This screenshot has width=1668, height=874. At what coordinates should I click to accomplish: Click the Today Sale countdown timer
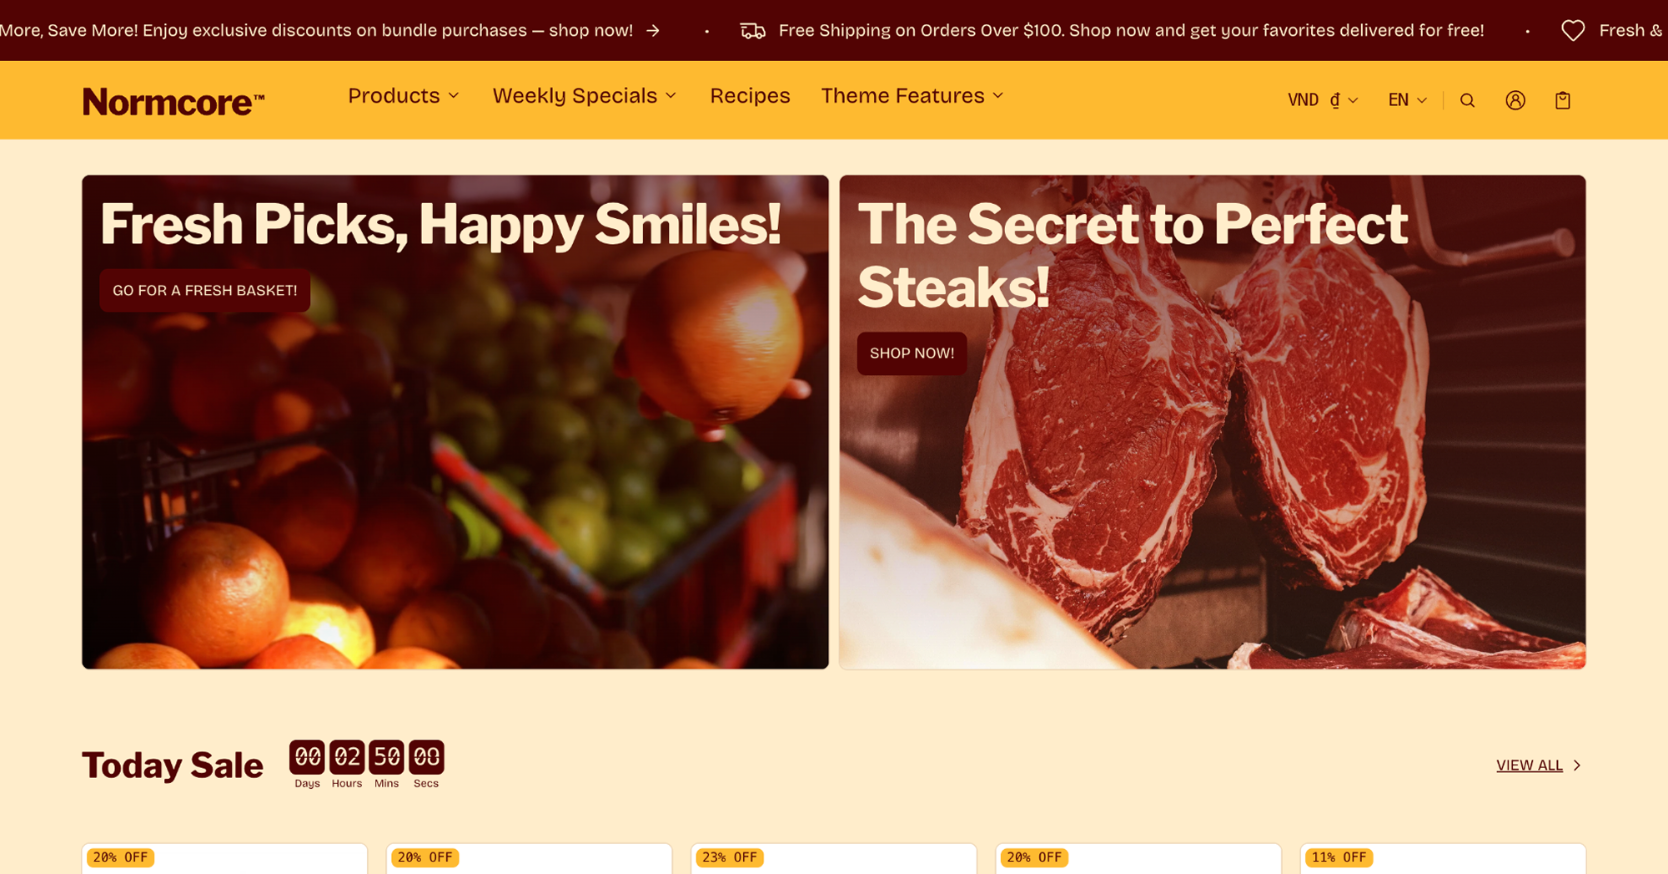[367, 765]
